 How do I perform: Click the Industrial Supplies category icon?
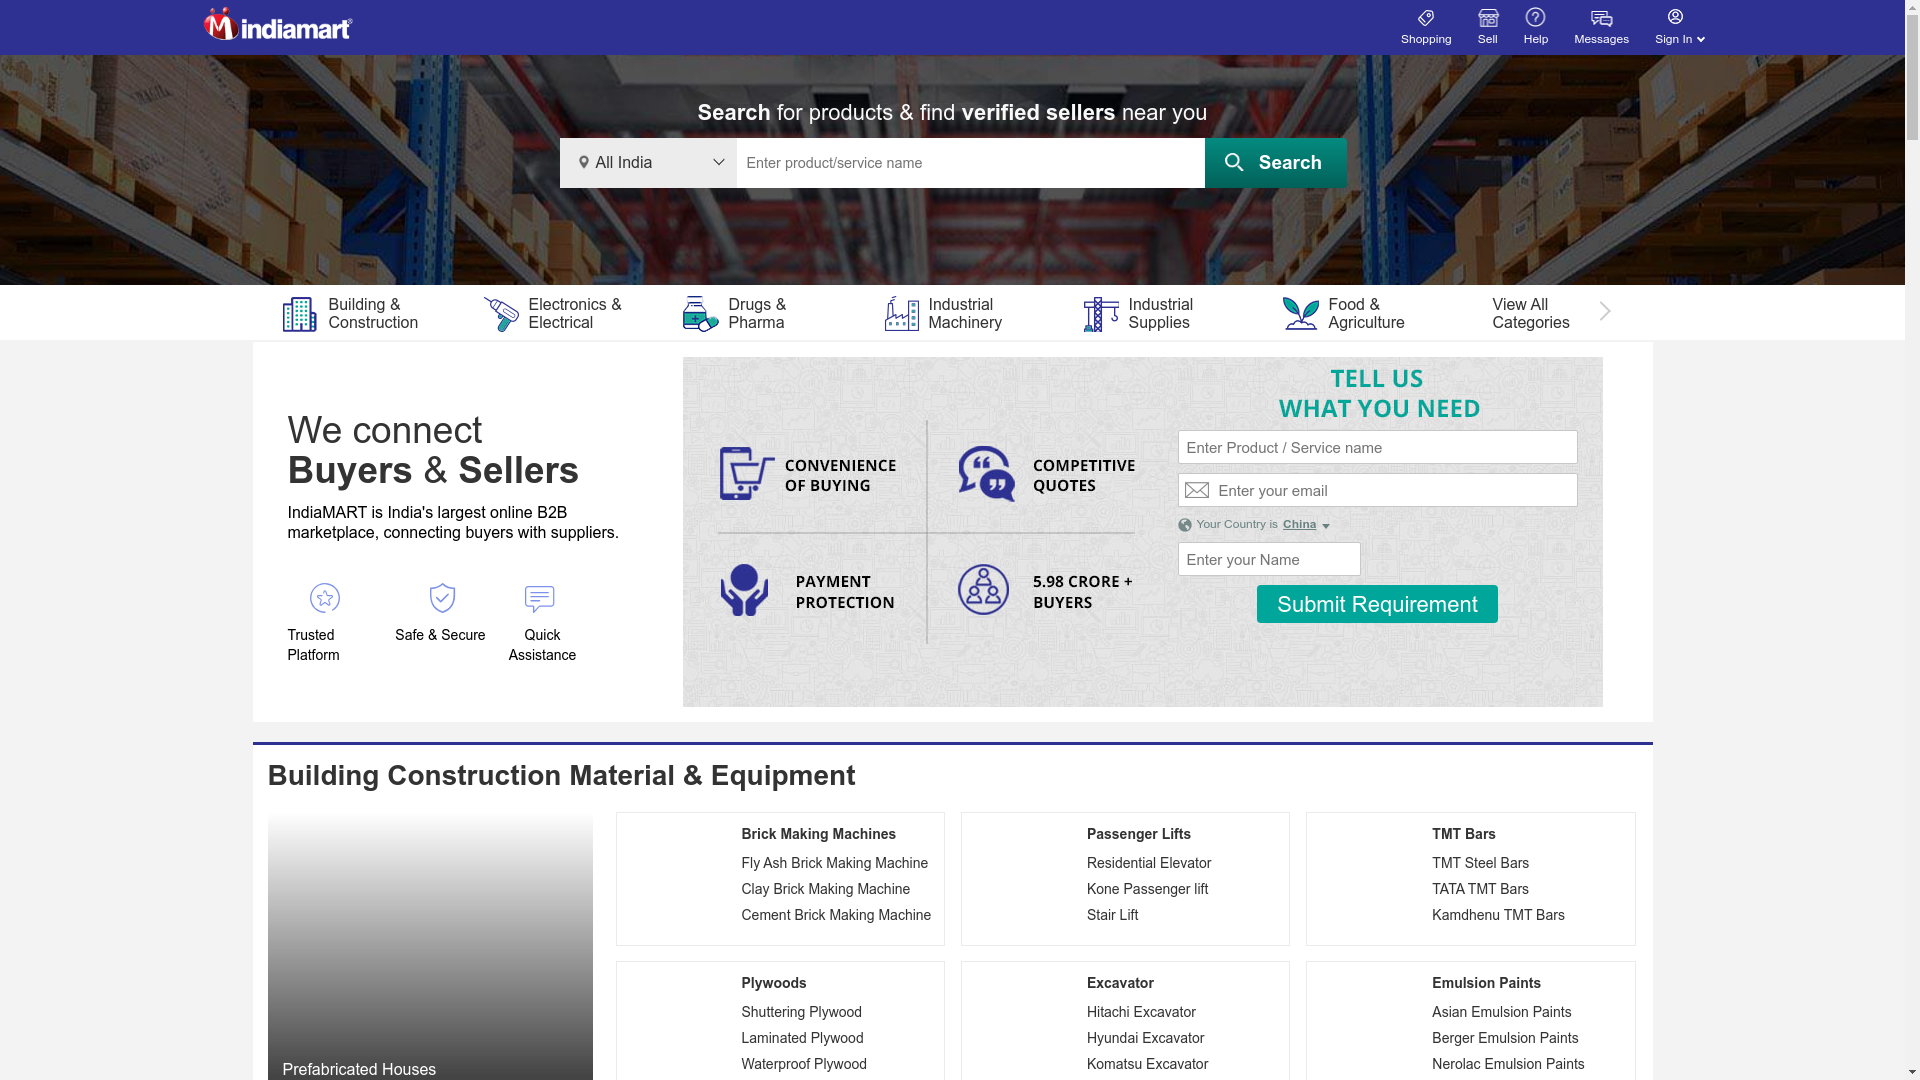[x=1101, y=314]
